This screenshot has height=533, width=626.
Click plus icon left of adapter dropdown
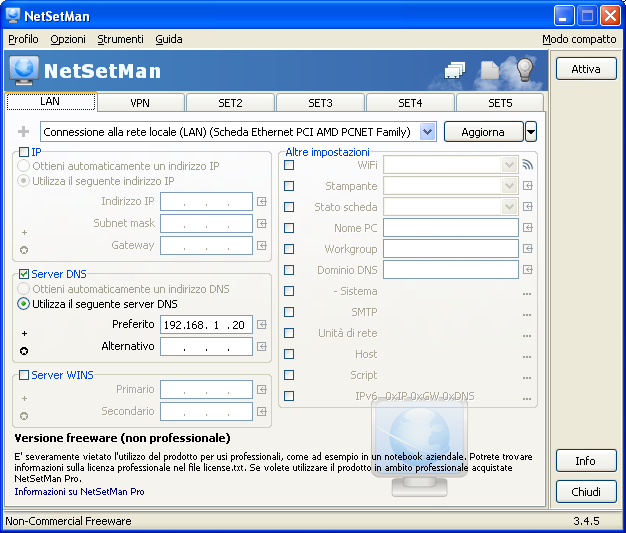24,131
